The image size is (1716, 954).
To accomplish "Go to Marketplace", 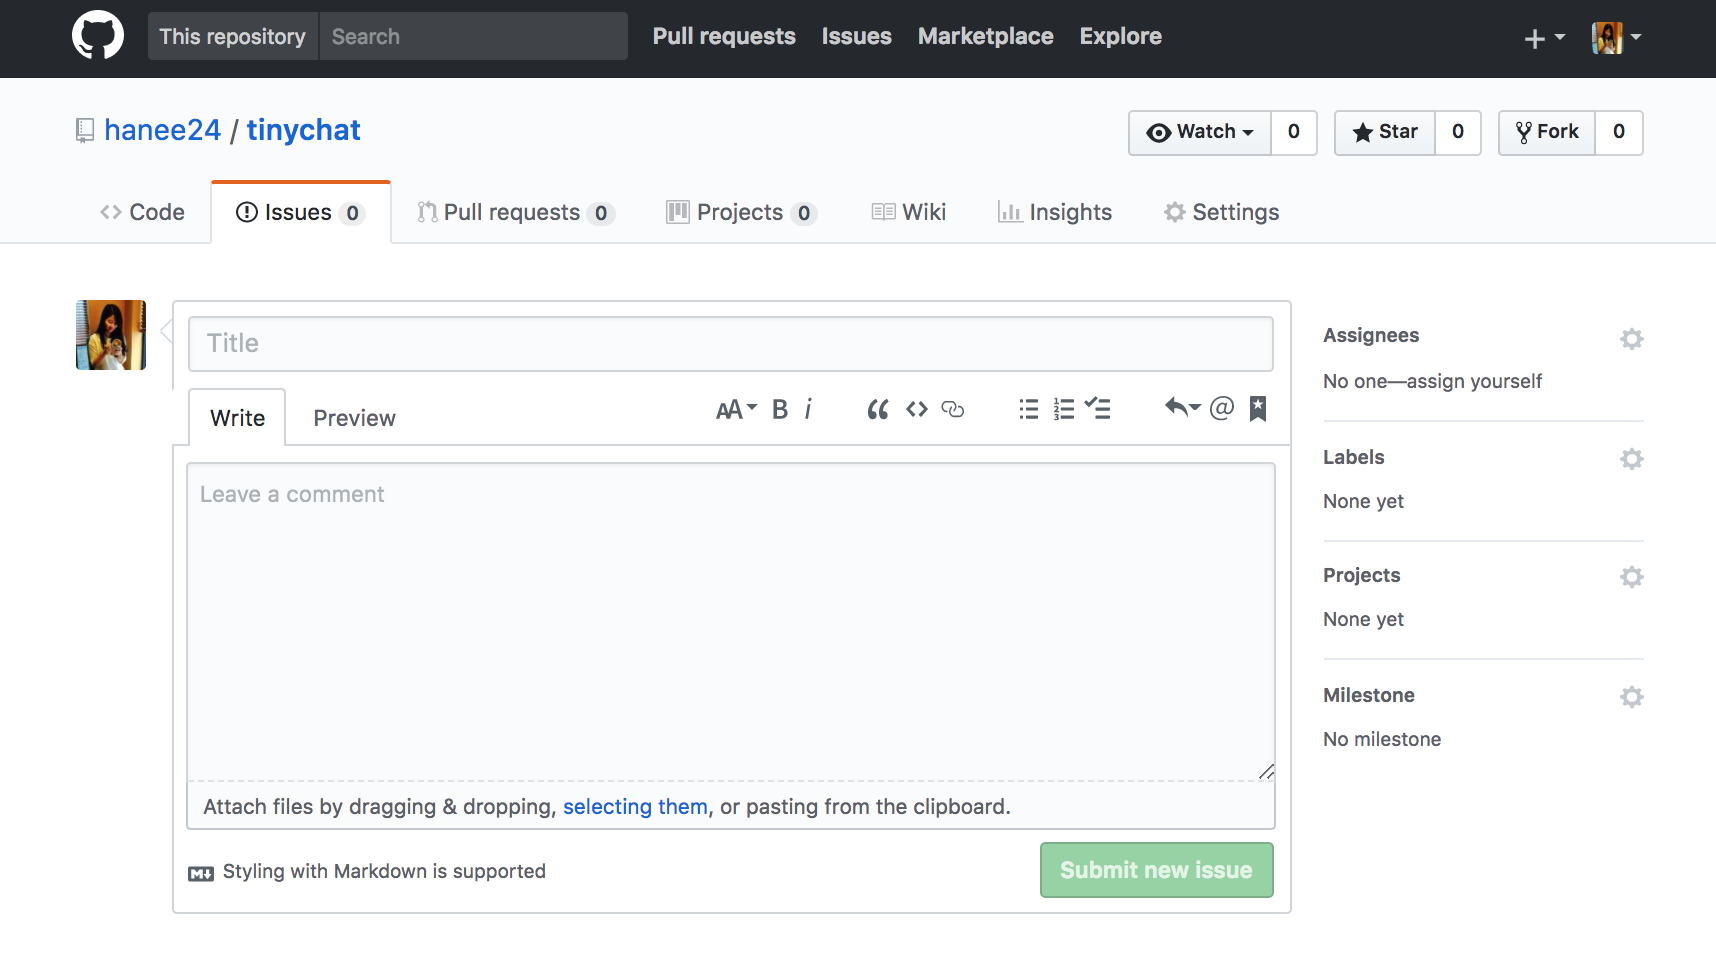I will pyautogui.click(x=986, y=36).
